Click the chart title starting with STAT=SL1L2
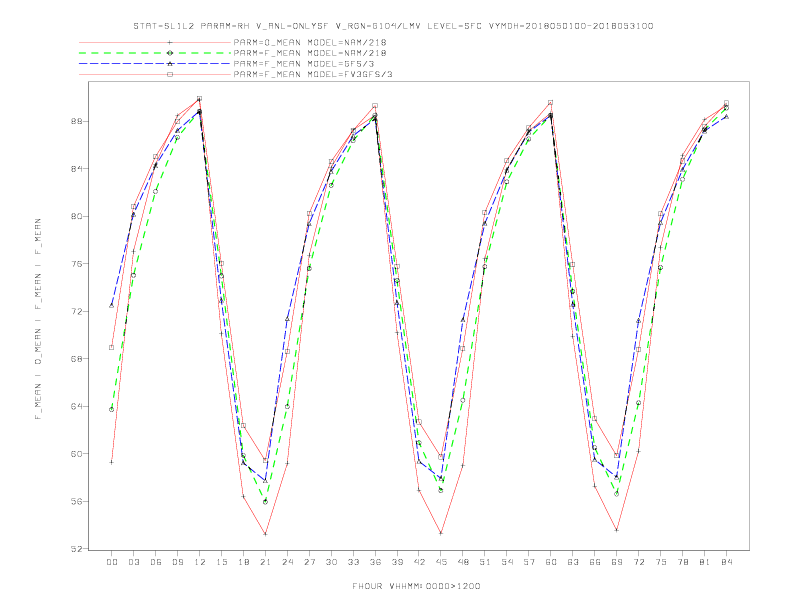 click(x=393, y=26)
